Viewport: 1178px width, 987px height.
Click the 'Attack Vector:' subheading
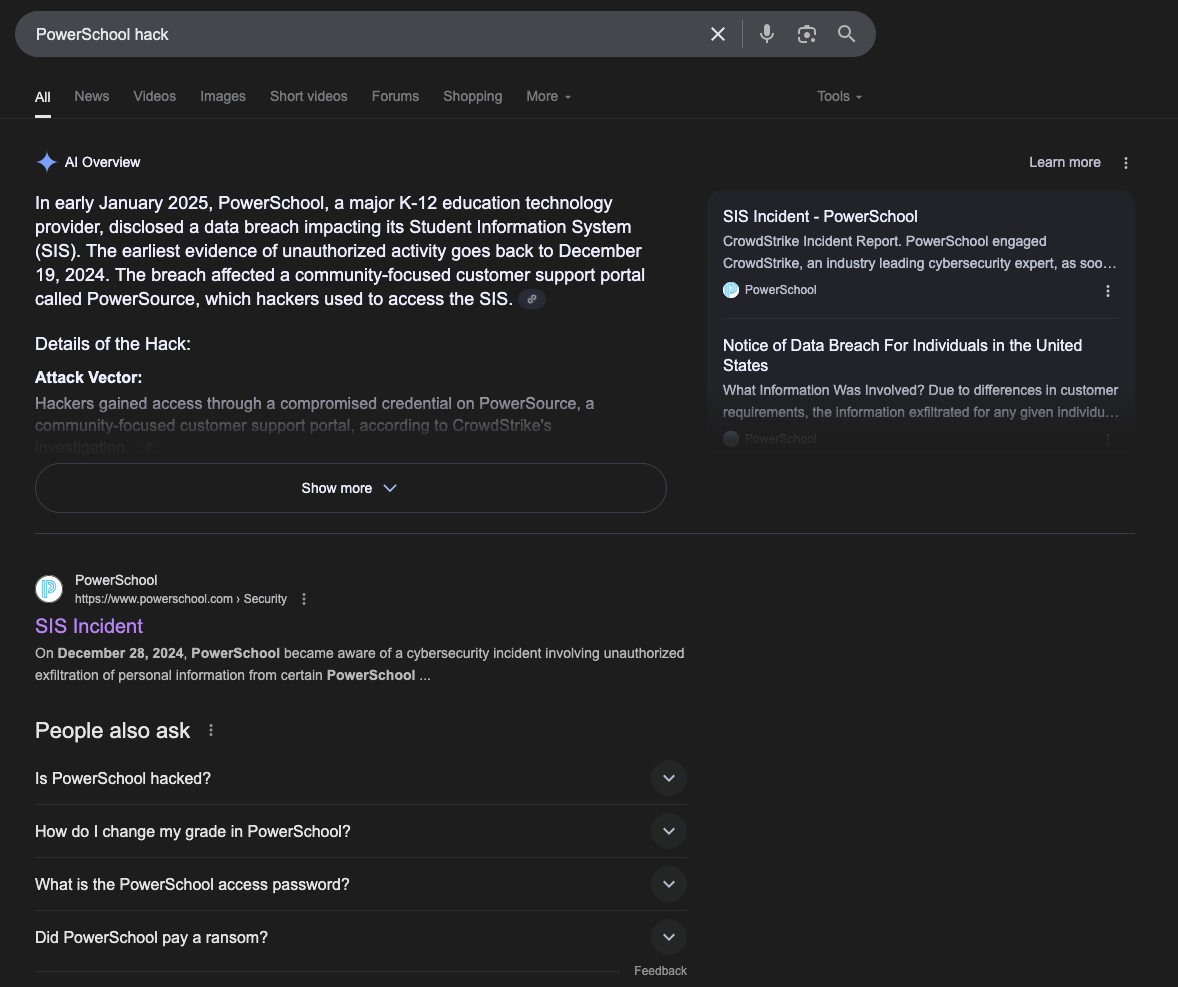click(88, 377)
